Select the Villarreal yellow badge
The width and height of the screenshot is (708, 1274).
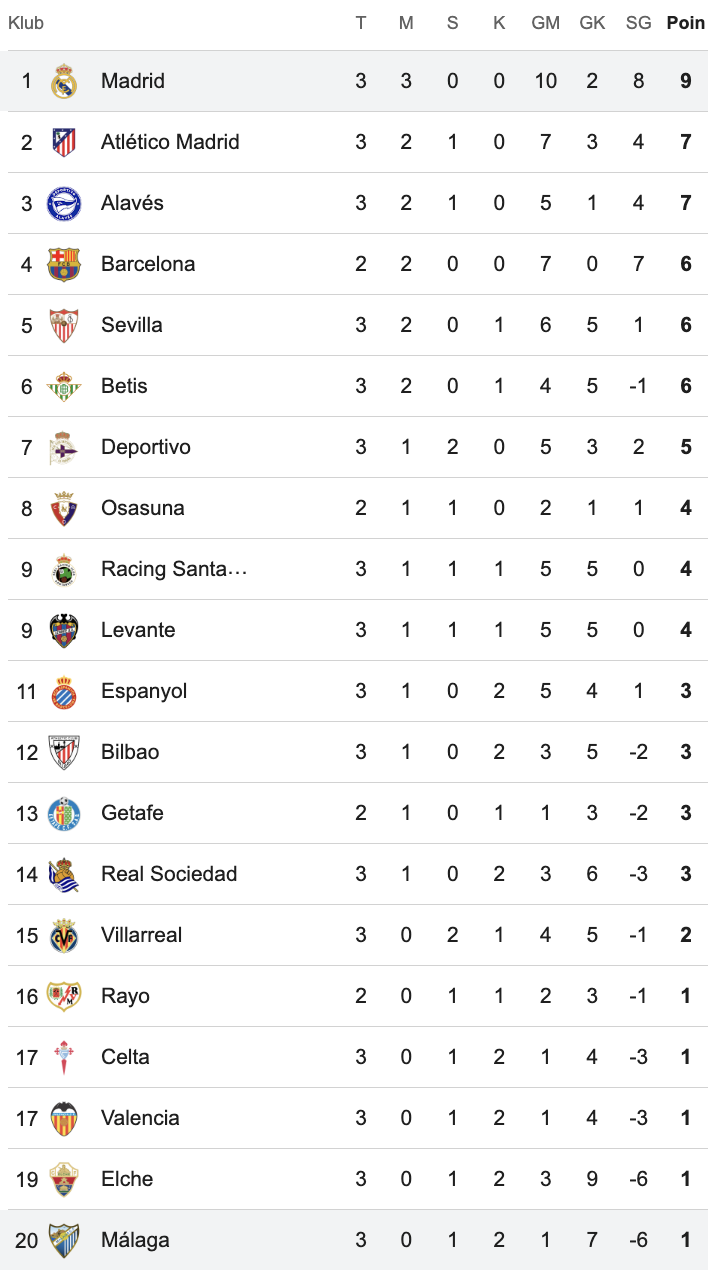coord(64,935)
